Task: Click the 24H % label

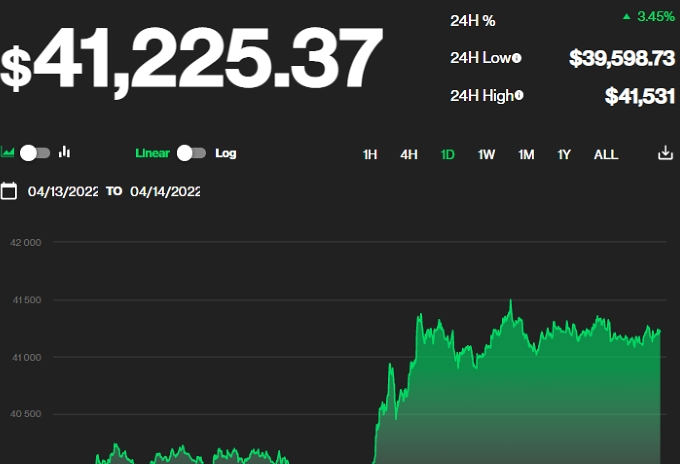Action: coord(472,20)
